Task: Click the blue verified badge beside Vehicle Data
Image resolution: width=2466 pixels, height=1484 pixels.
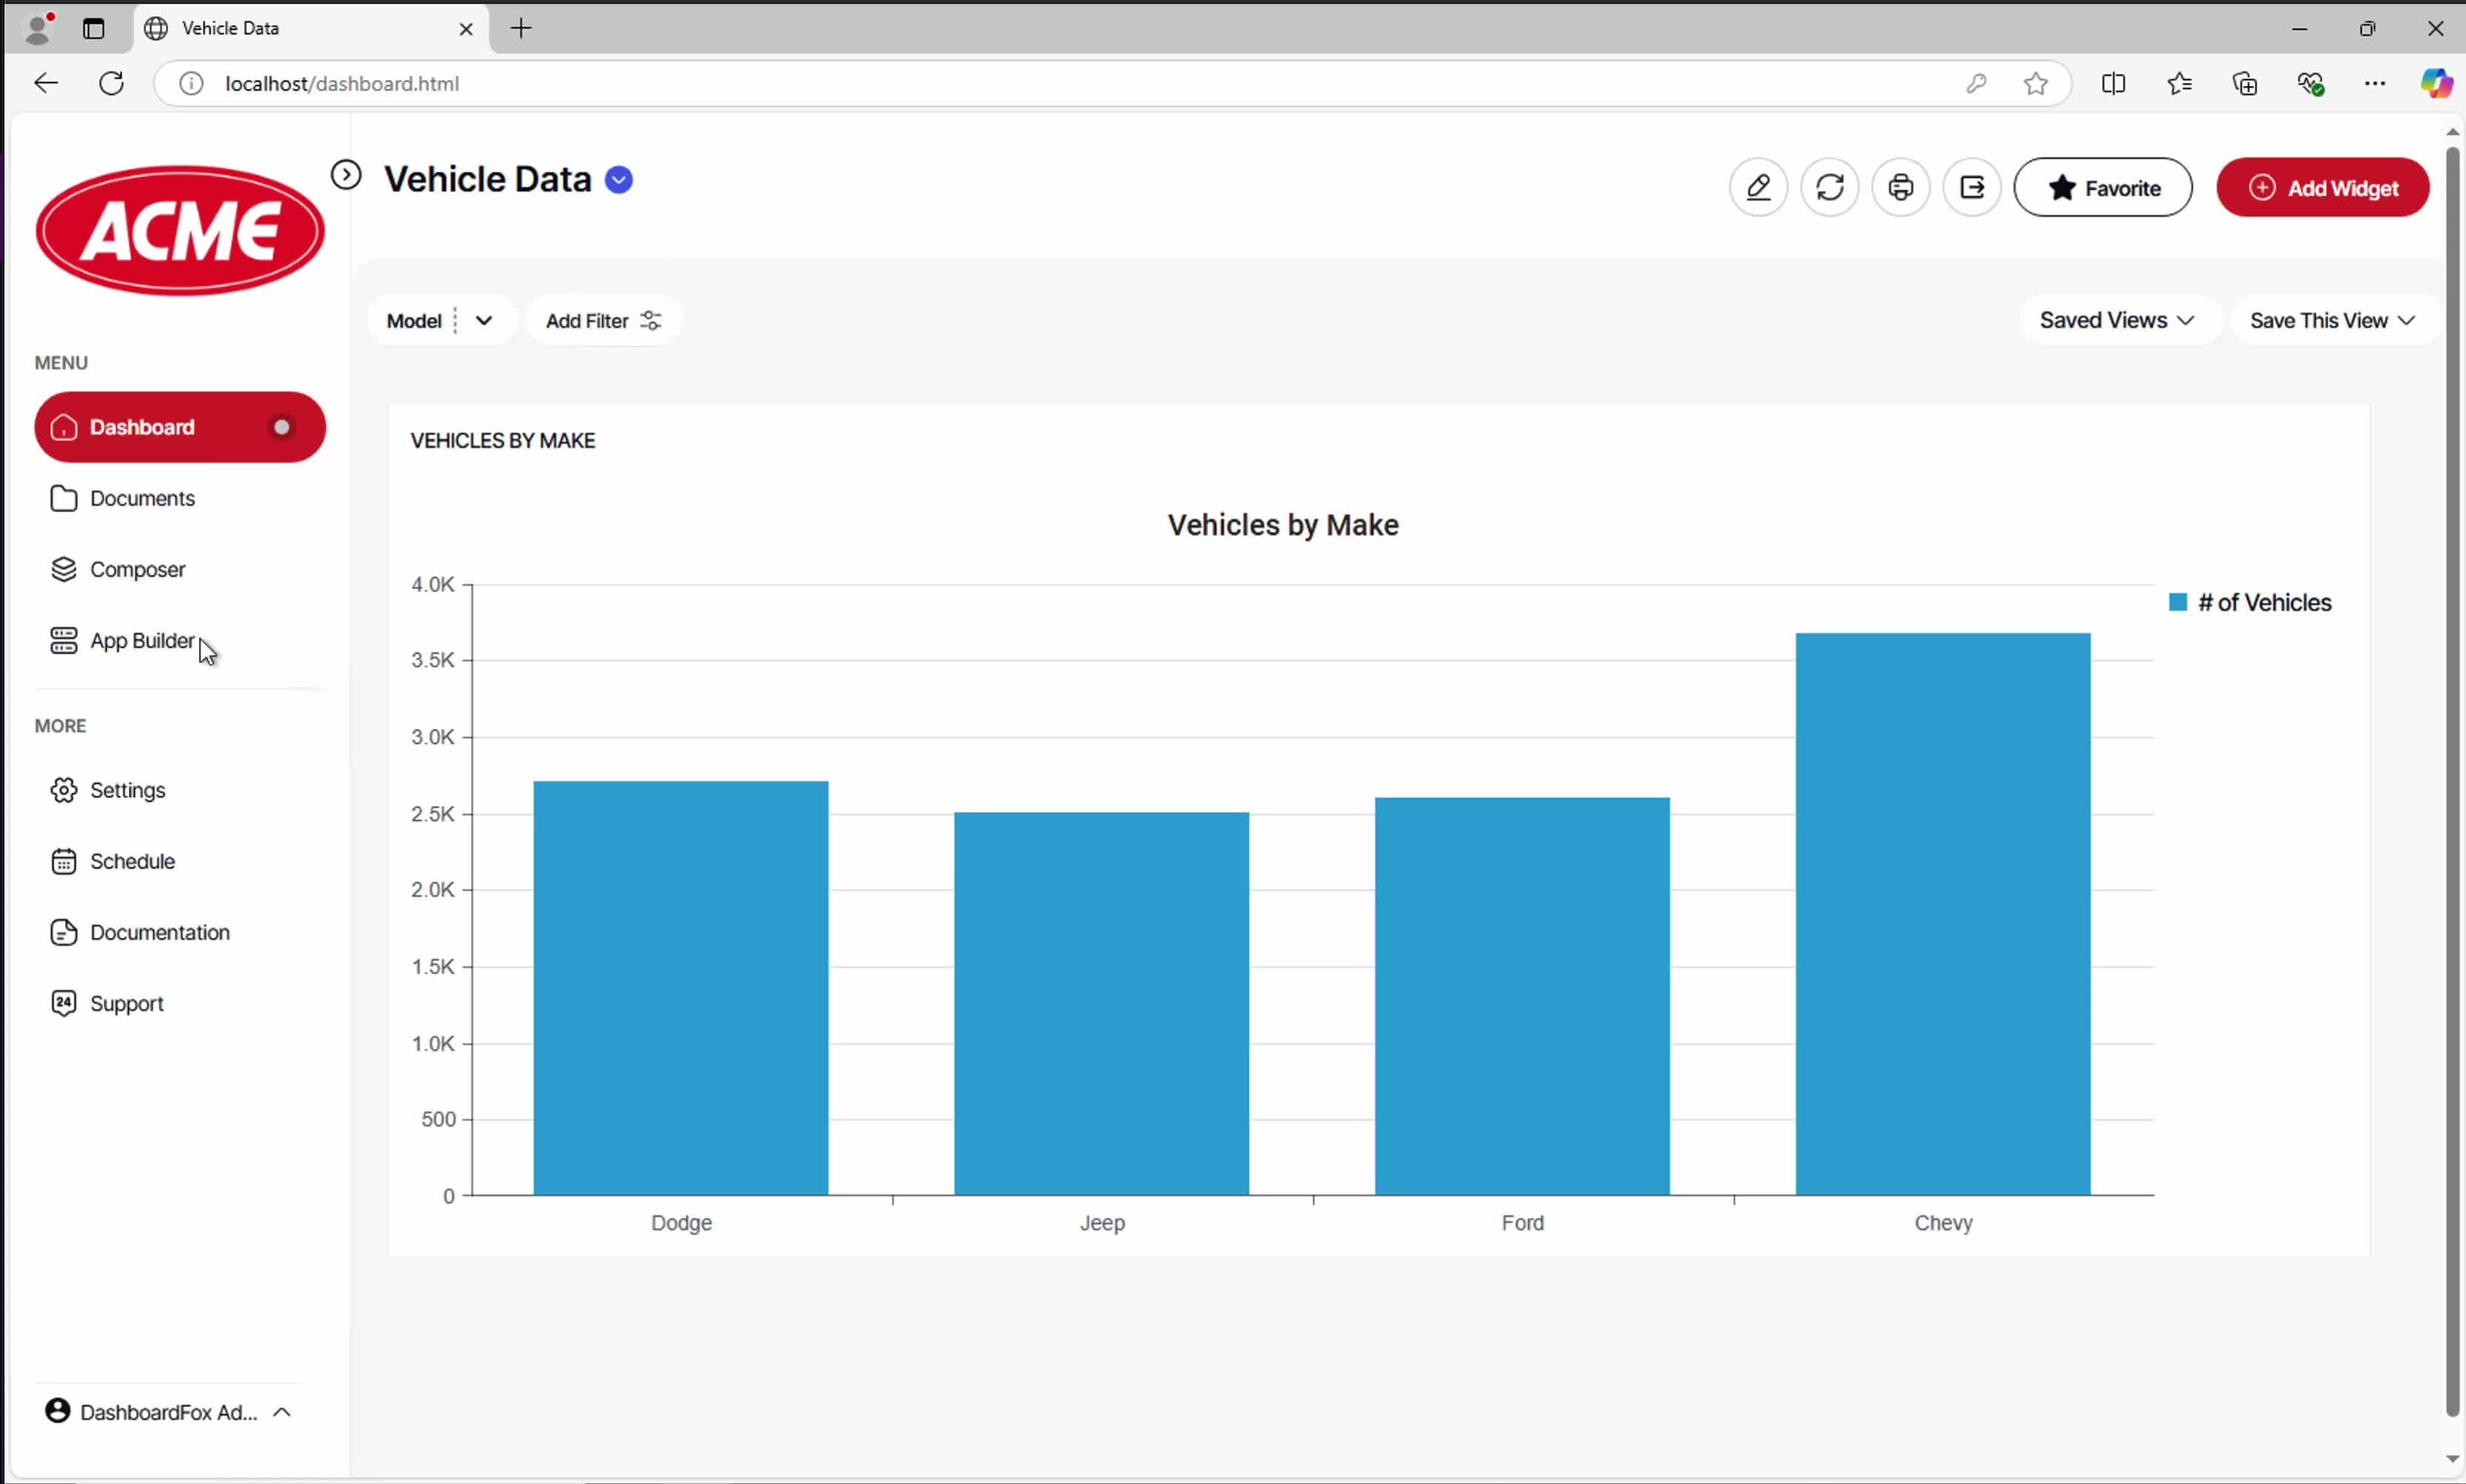Action: coord(619,180)
